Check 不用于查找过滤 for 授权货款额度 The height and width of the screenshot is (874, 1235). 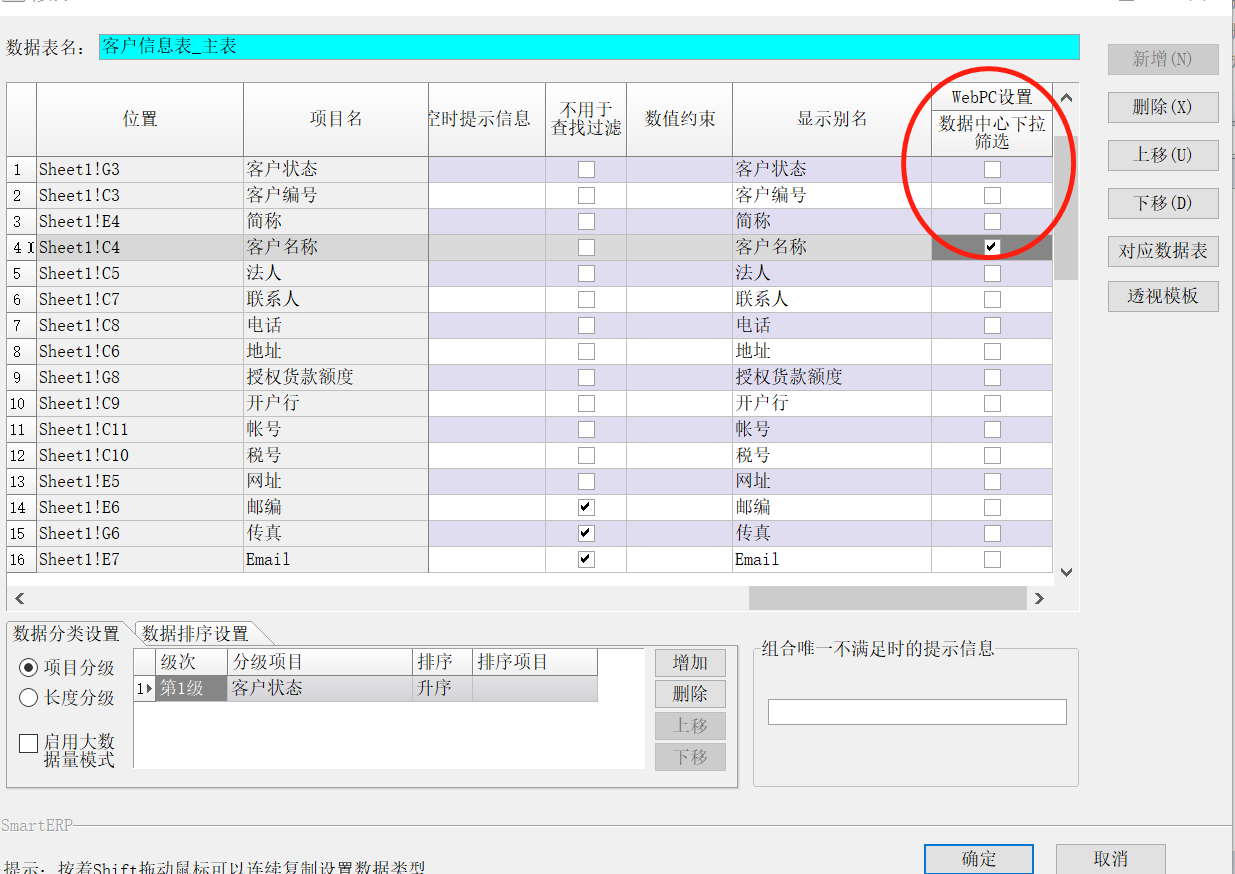point(586,377)
